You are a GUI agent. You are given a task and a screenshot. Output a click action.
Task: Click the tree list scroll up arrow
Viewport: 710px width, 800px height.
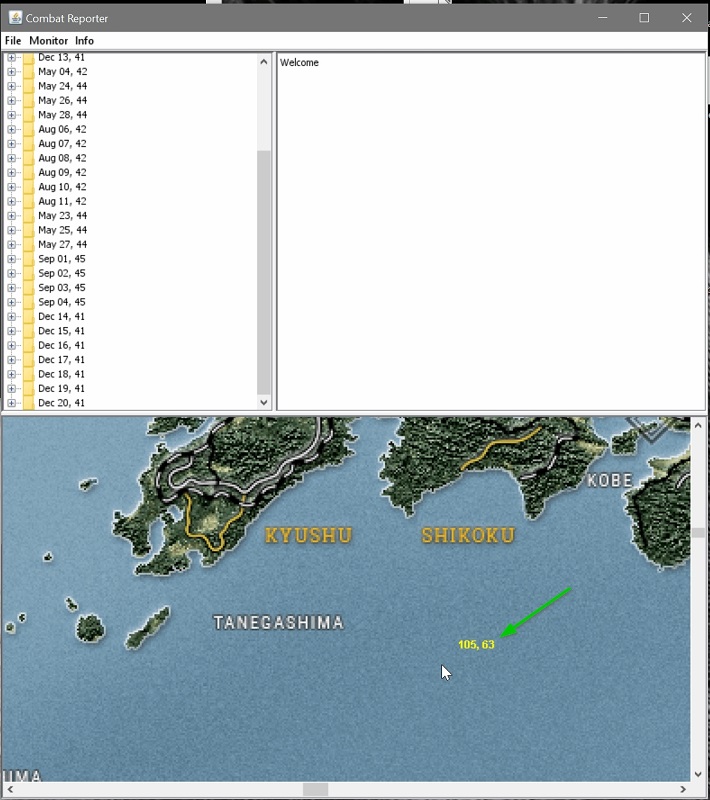[264, 62]
